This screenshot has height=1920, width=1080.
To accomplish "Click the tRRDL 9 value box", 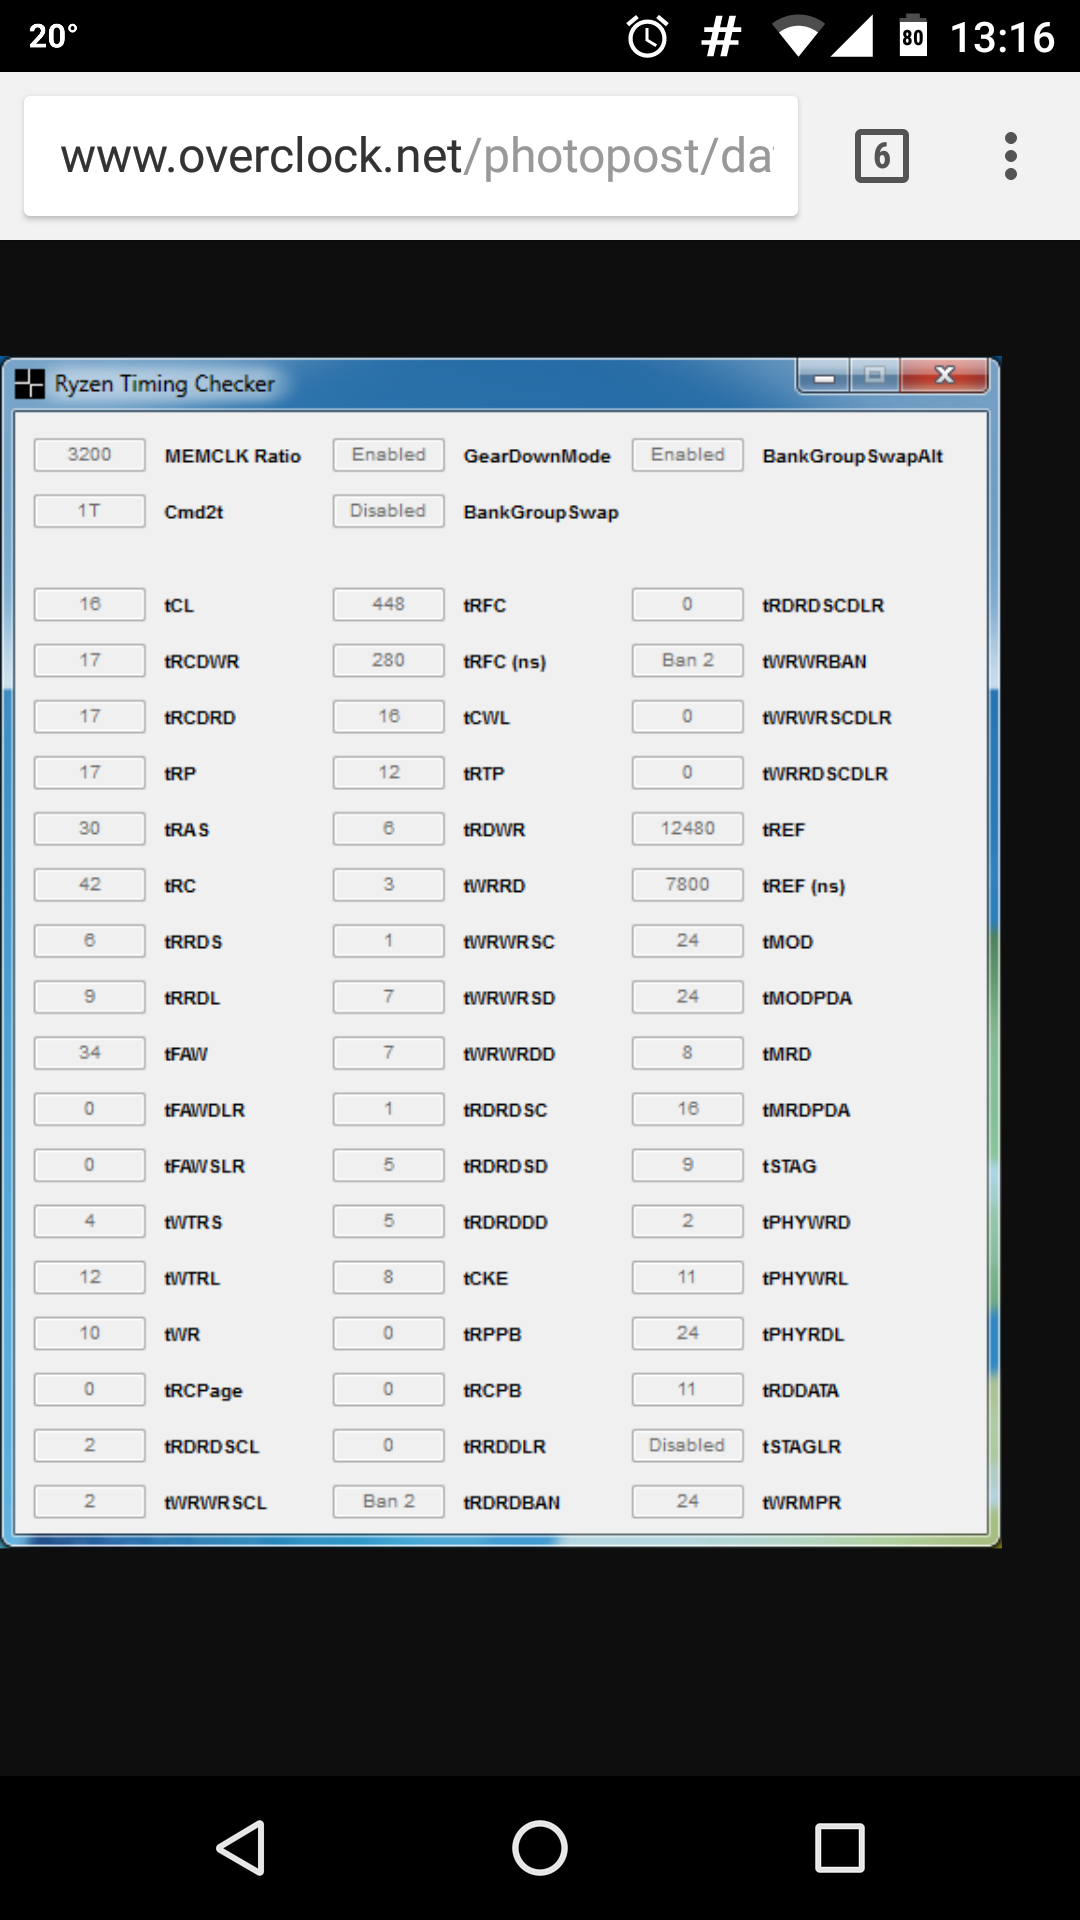I will pyautogui.click(x=90, y=997).
